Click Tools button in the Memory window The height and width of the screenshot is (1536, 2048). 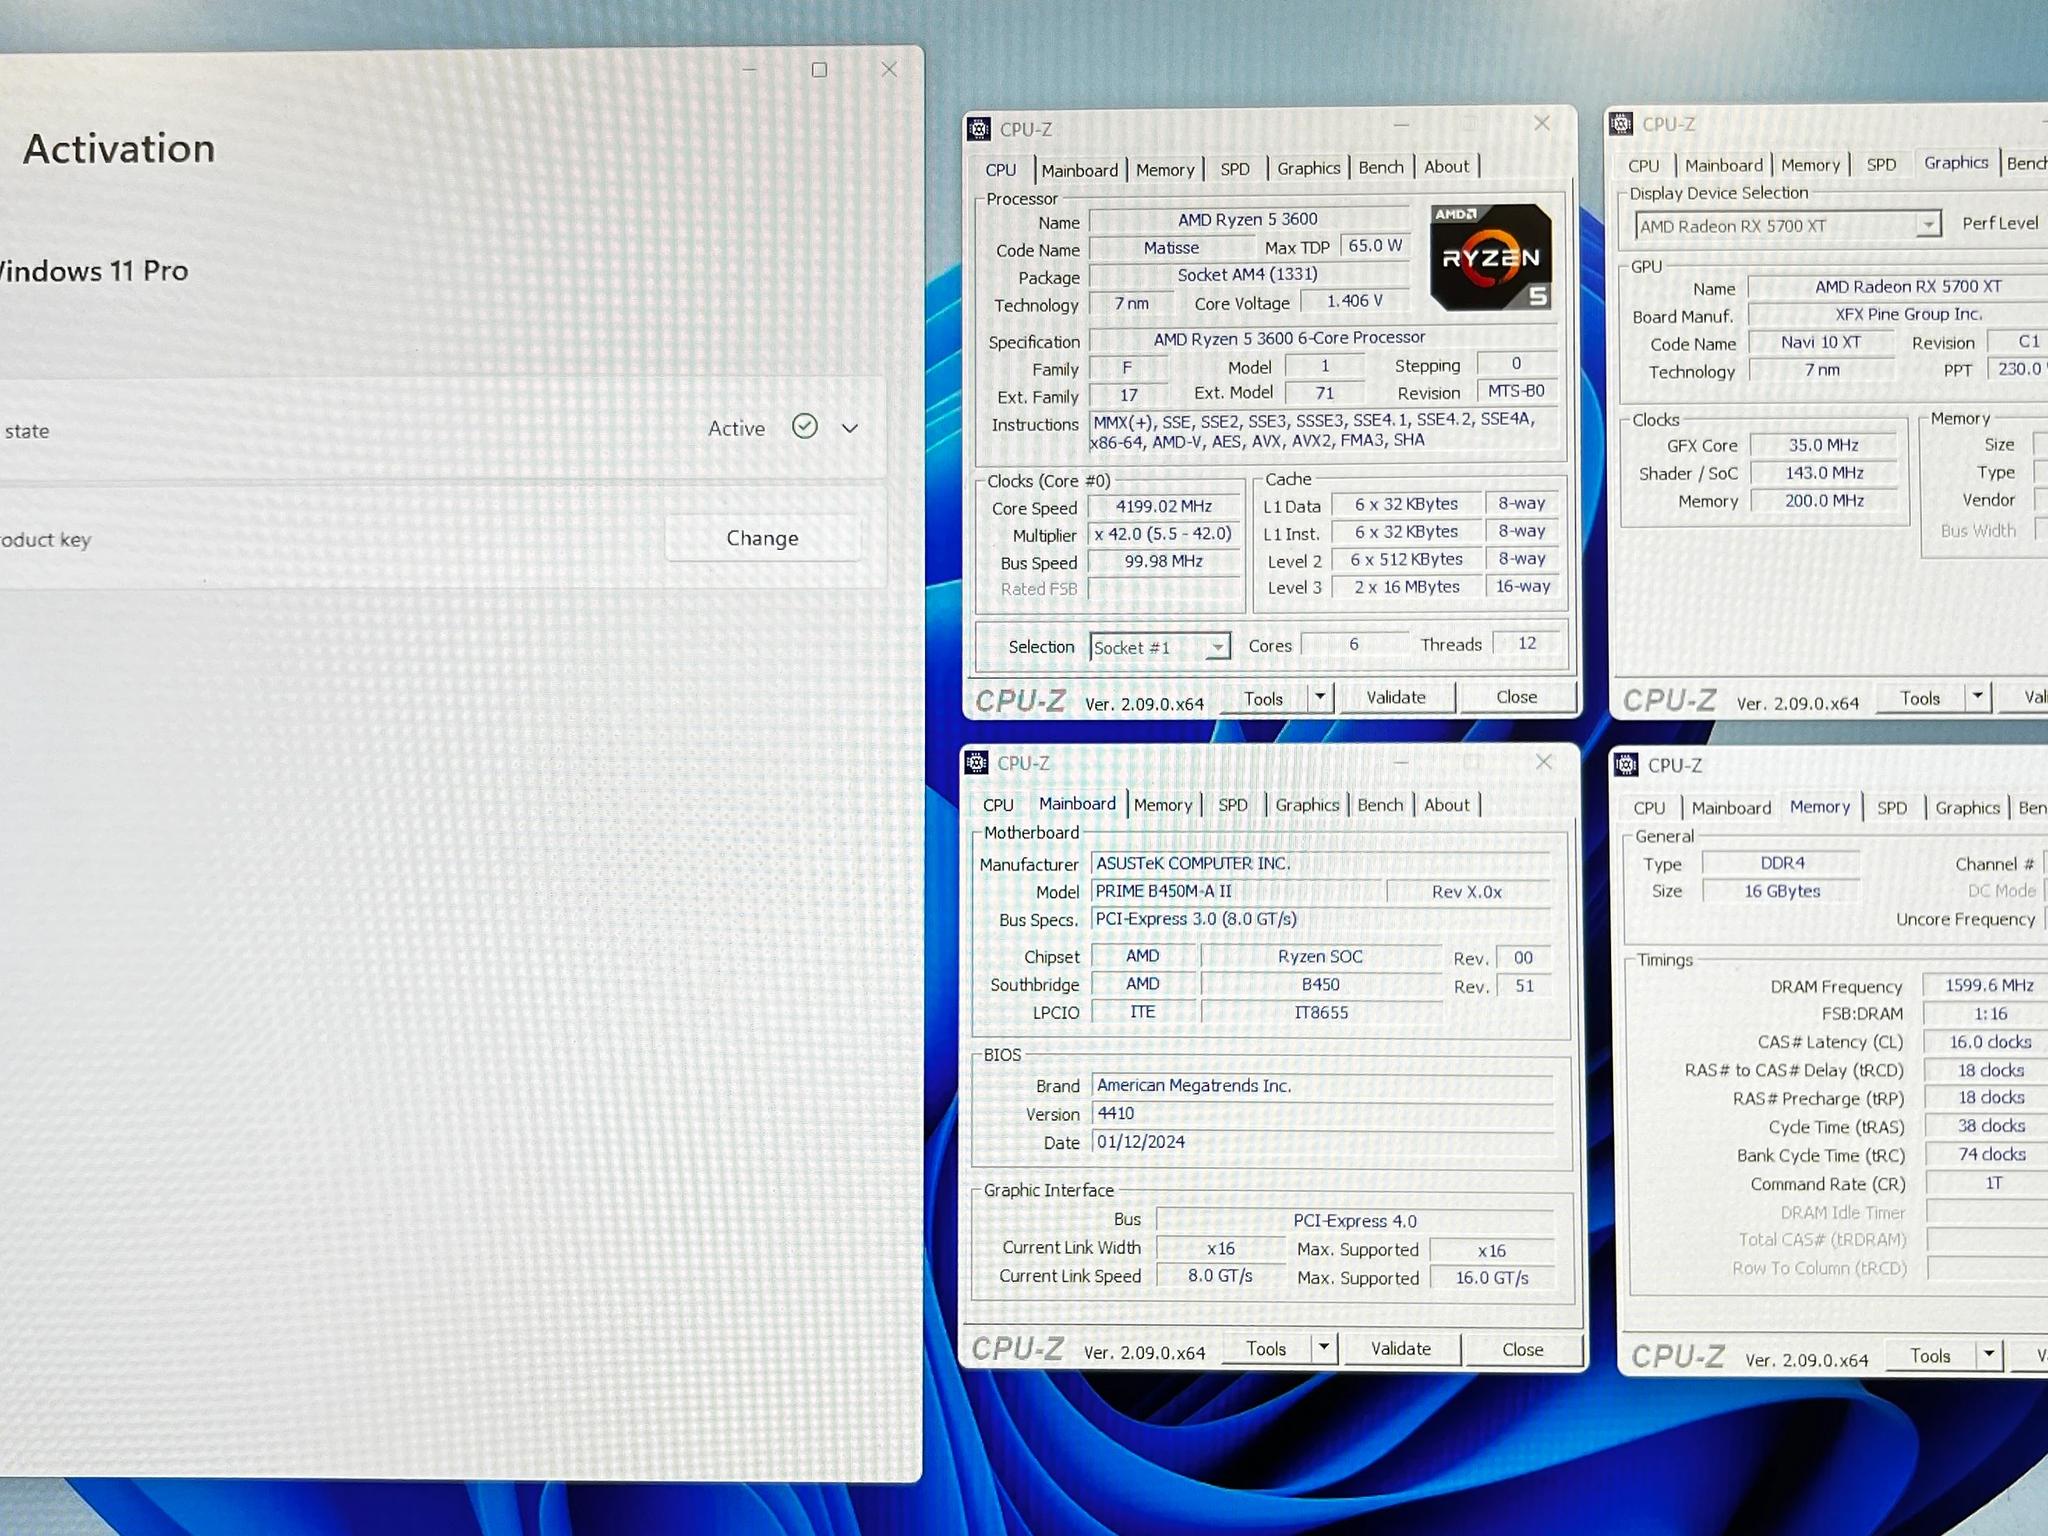click(1930, 1355)
